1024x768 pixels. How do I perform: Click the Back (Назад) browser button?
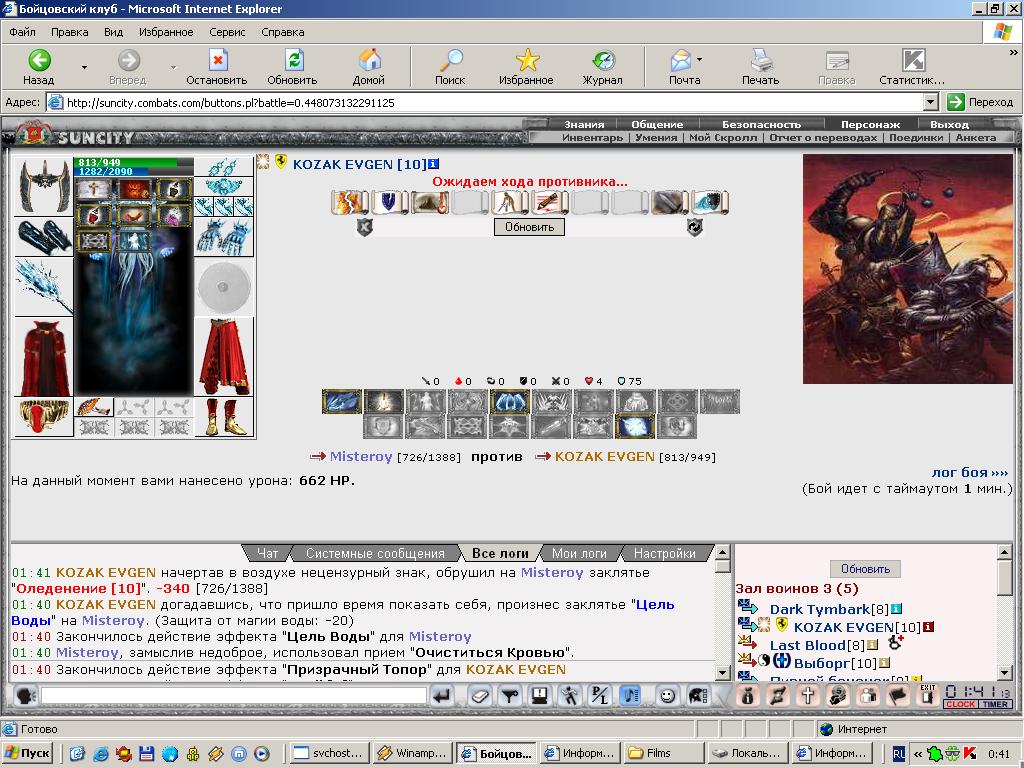click(x=39, y=67)
